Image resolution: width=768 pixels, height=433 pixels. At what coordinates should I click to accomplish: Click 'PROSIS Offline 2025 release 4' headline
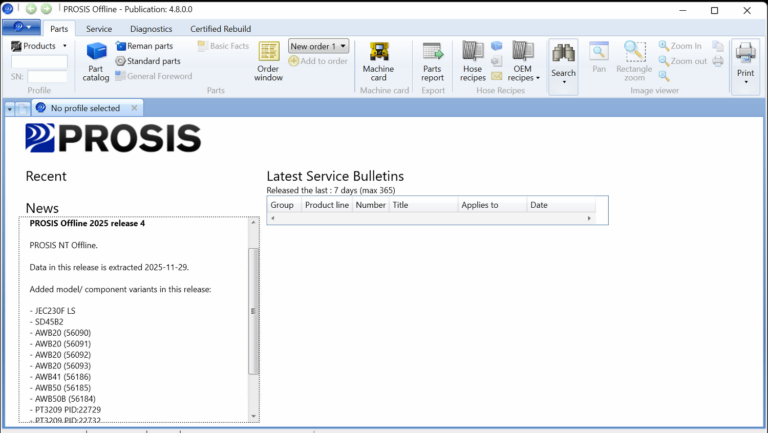(x=87, y=223)
